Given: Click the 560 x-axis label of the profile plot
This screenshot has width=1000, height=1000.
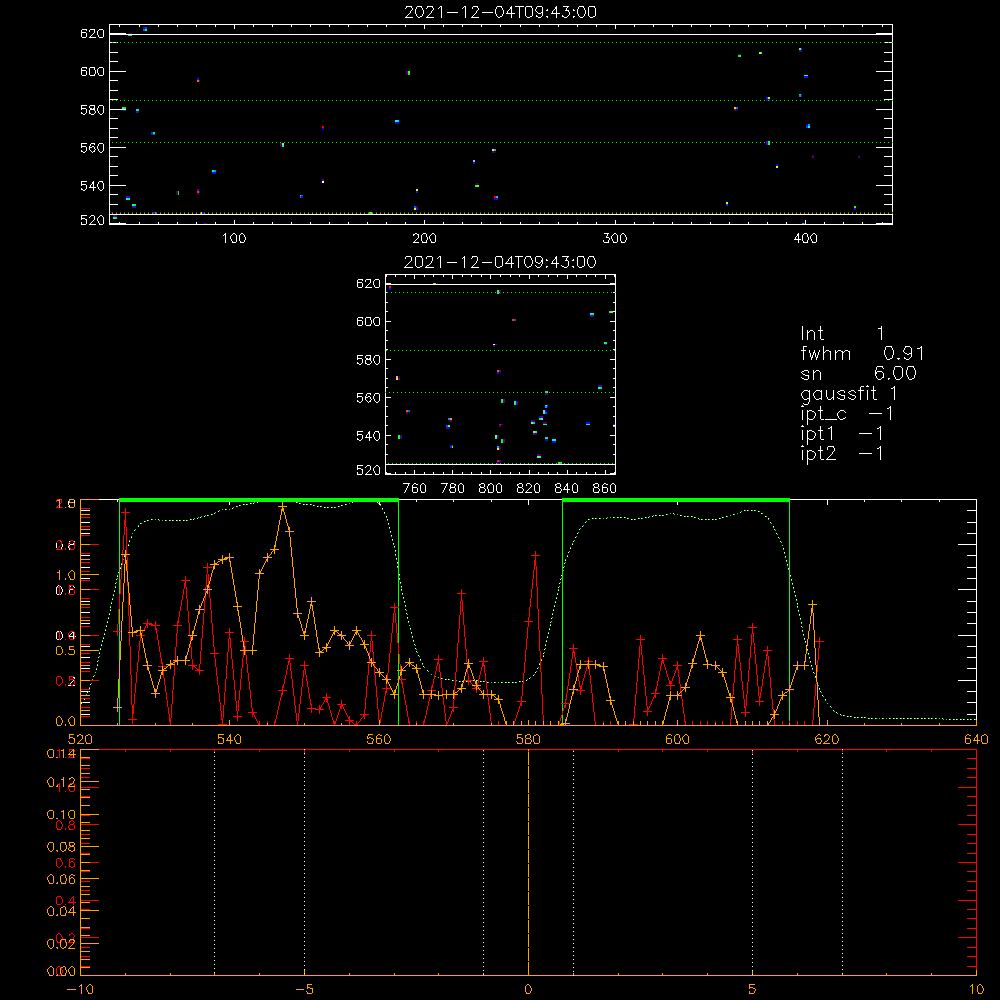Looking at the screenshot, I should pos(379,739).
